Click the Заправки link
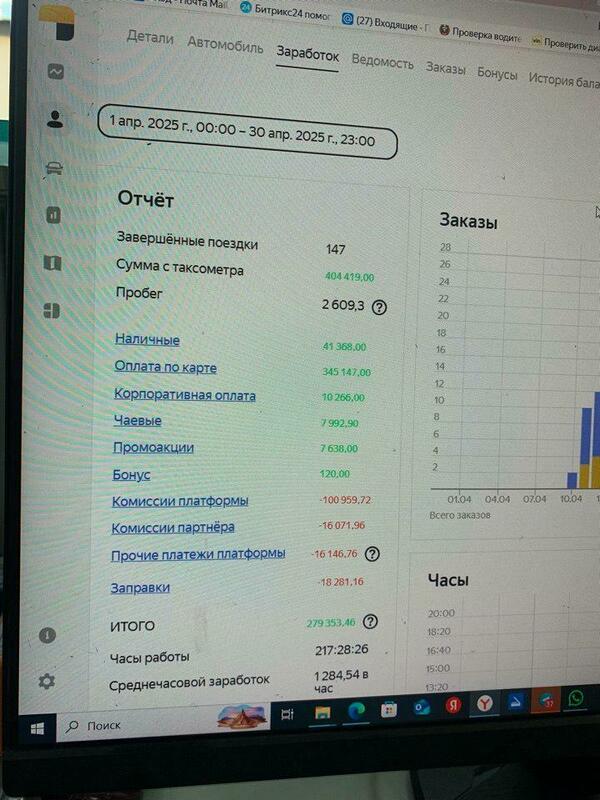 click(140, 588)
